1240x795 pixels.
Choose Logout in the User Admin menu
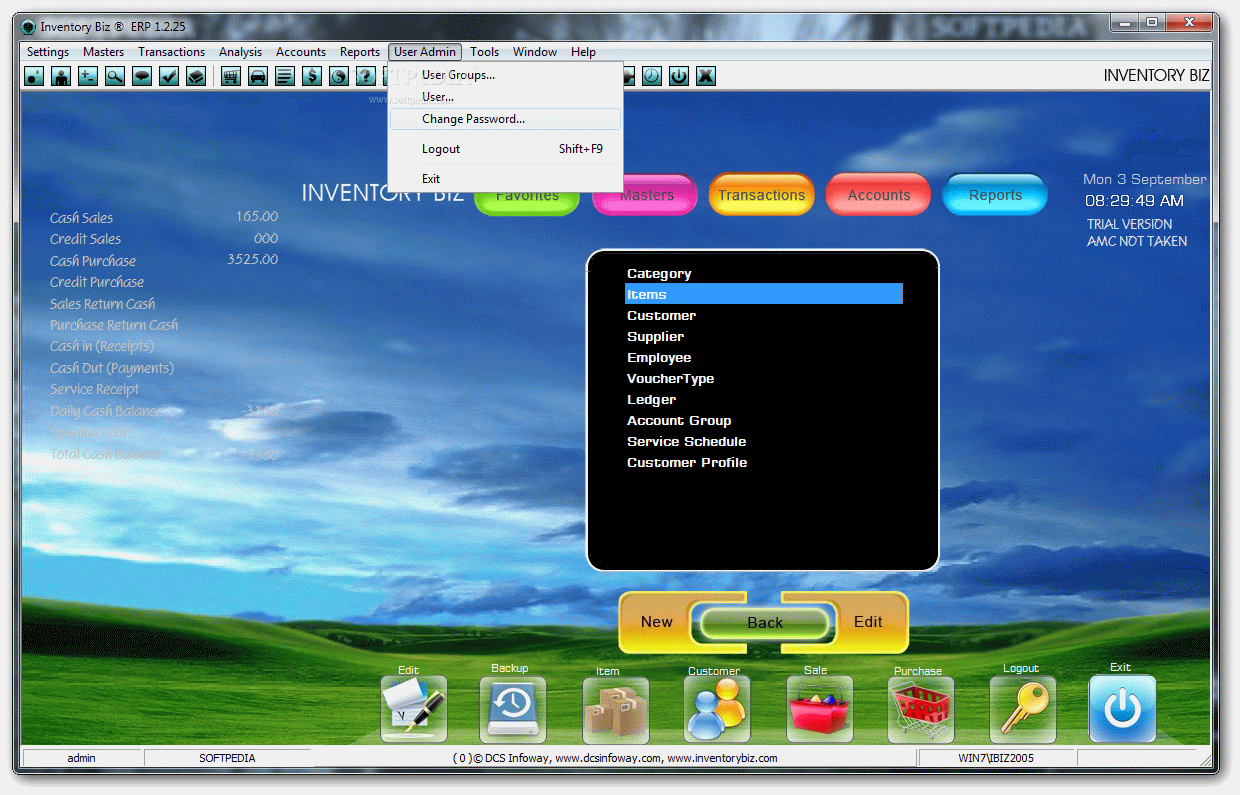(x=505, y=149)
